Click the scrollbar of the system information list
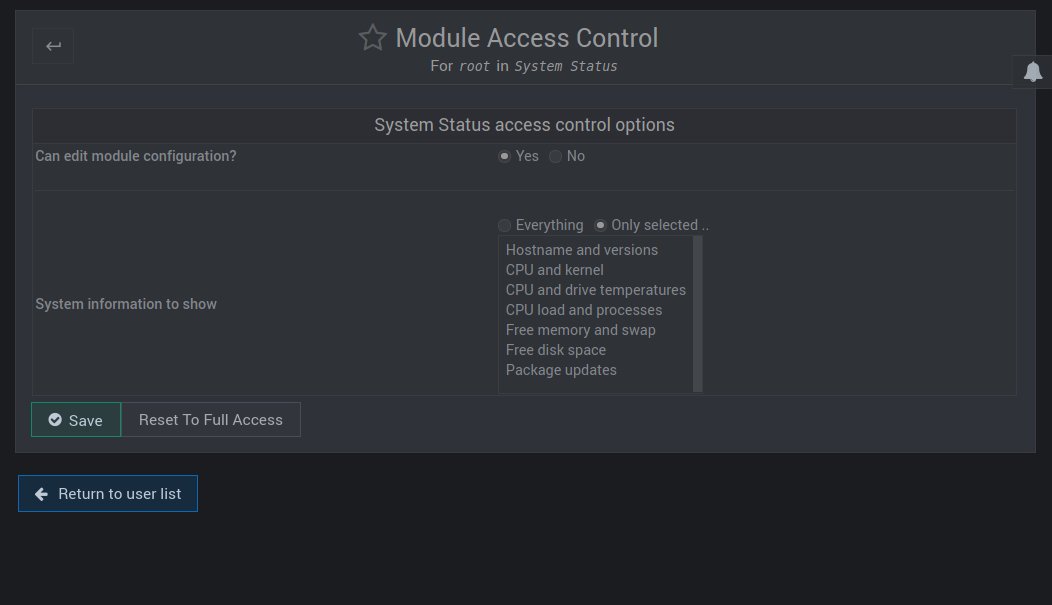This screenshot has width=1052, height=605. [x=697, y=310]
